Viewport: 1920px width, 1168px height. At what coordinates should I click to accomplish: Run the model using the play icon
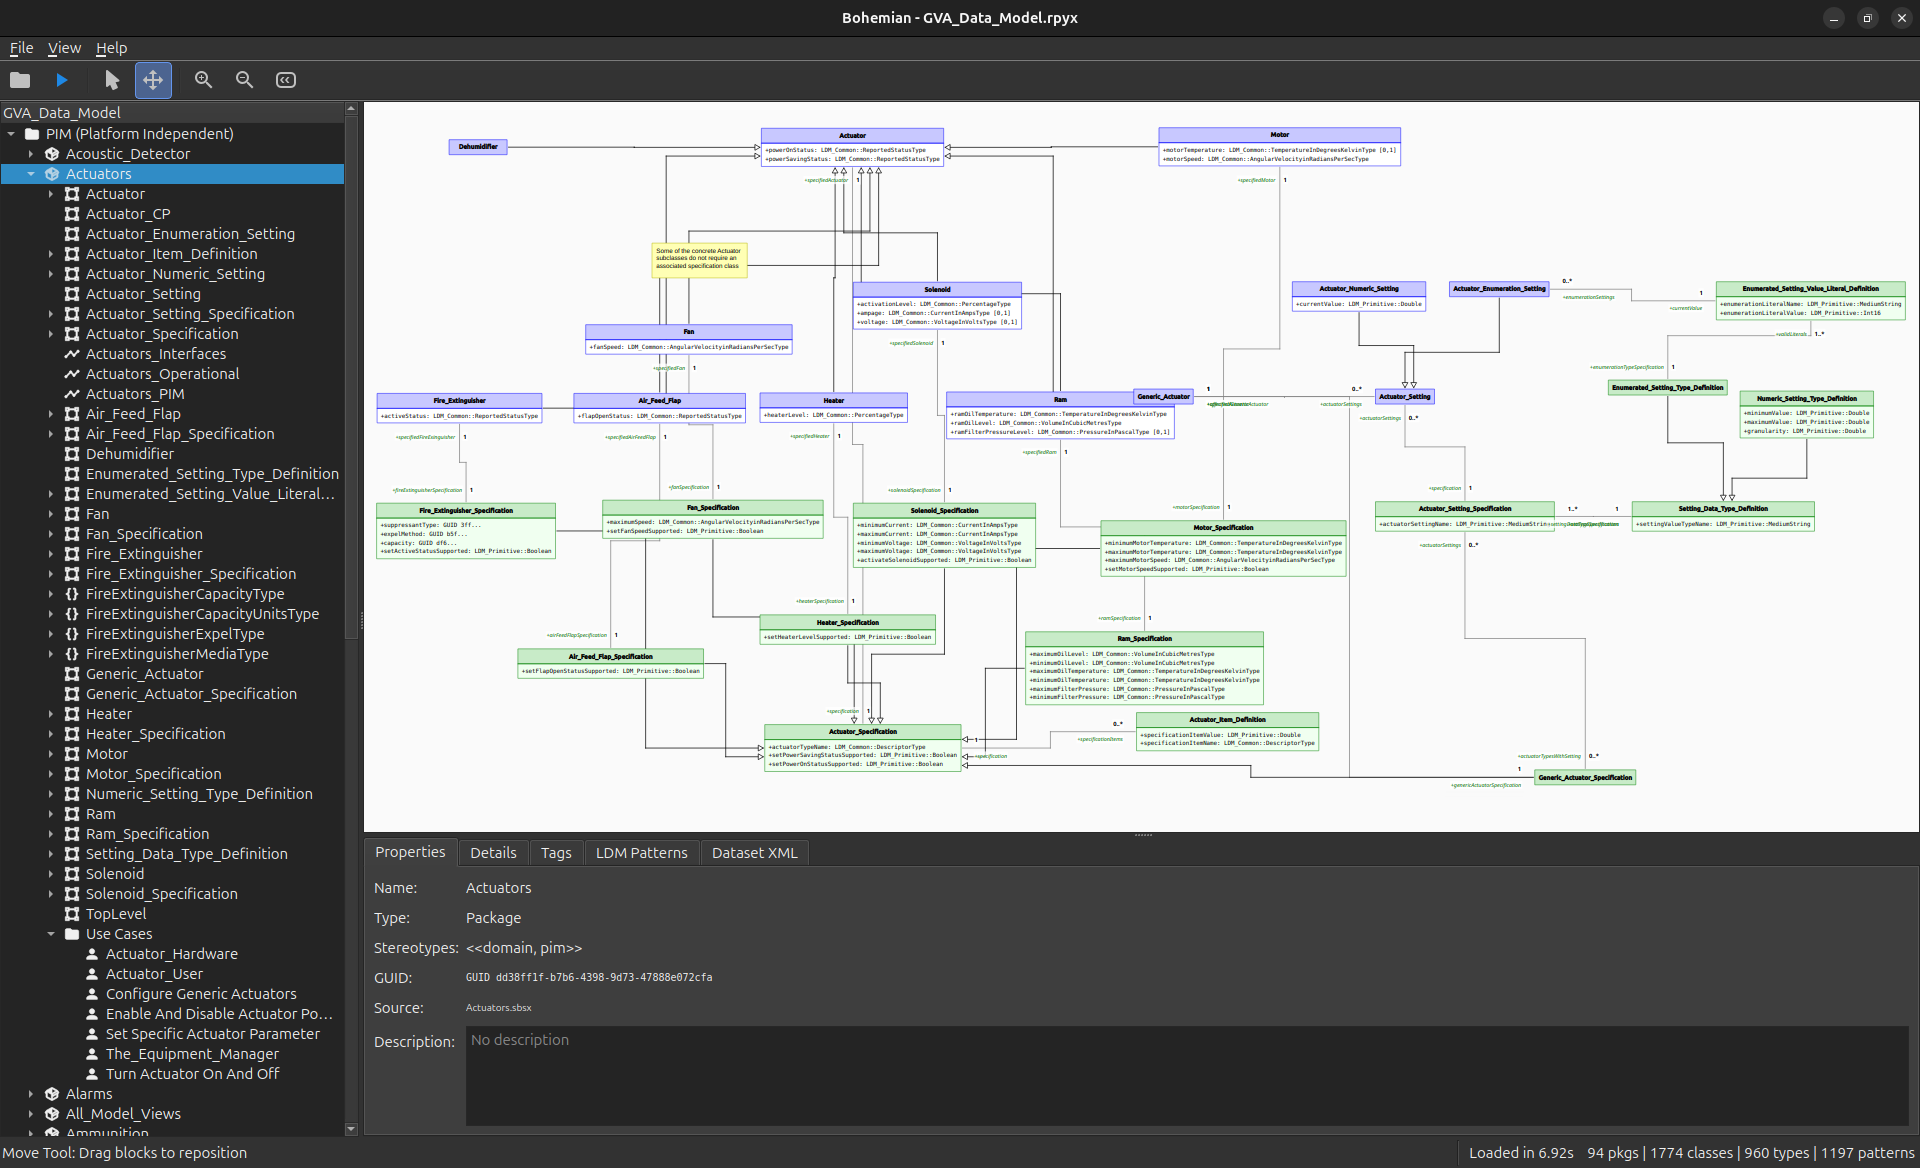click(62, 80)
